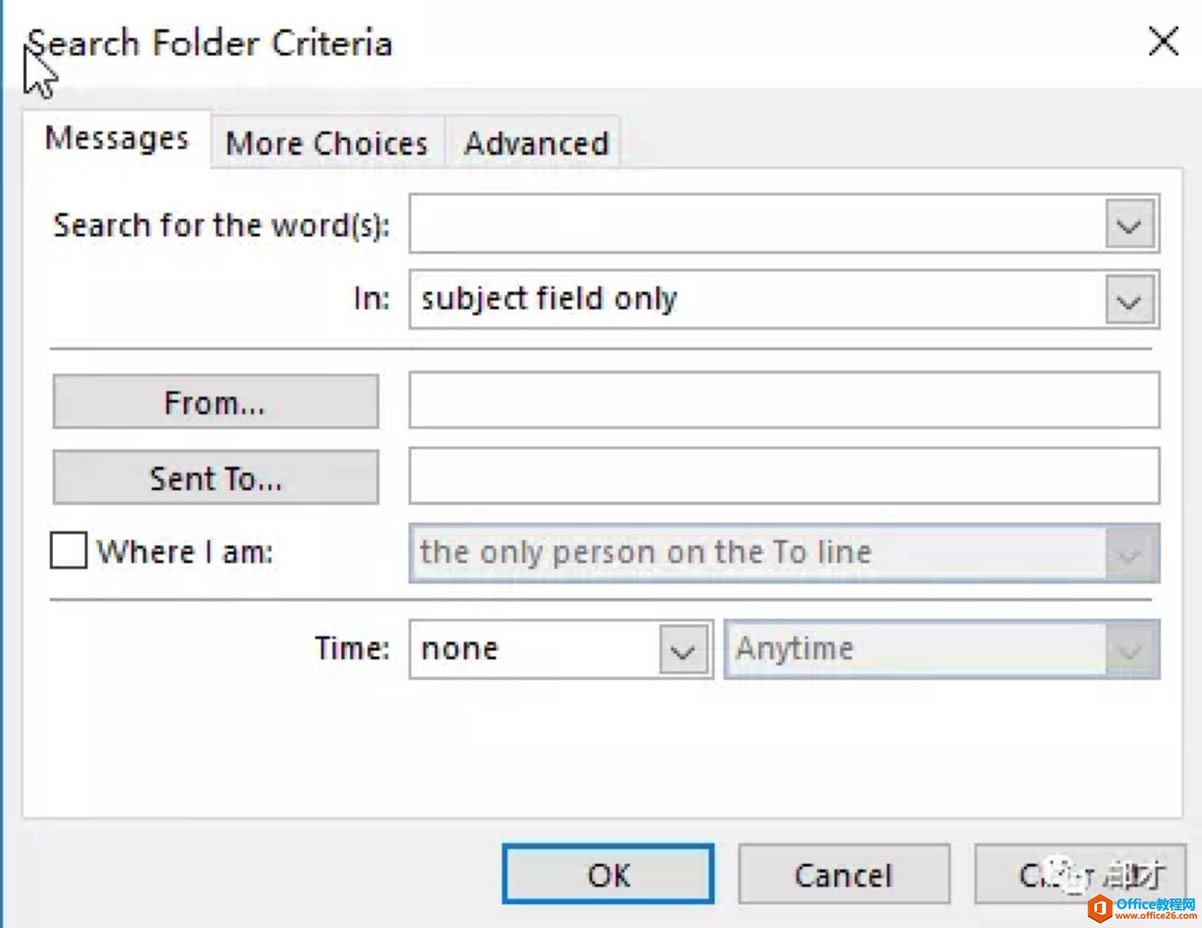Screen dimensions: 1202x928
Task: Close the Search Folder Criteria dialog
Action: pyautogui.click(x=1163, y=42)
